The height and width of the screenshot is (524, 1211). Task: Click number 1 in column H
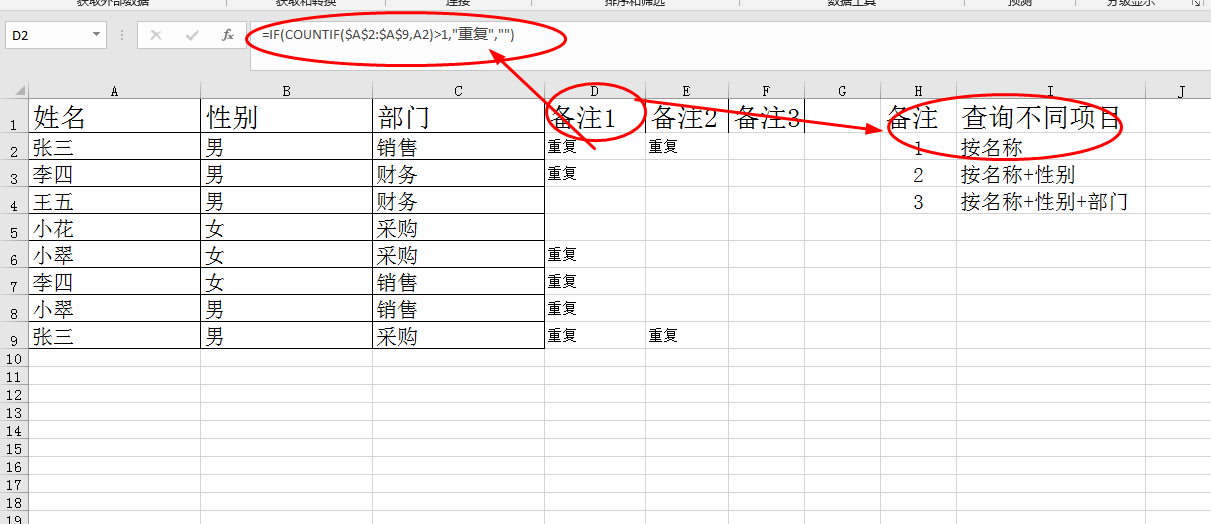click(x=918, y=147)
